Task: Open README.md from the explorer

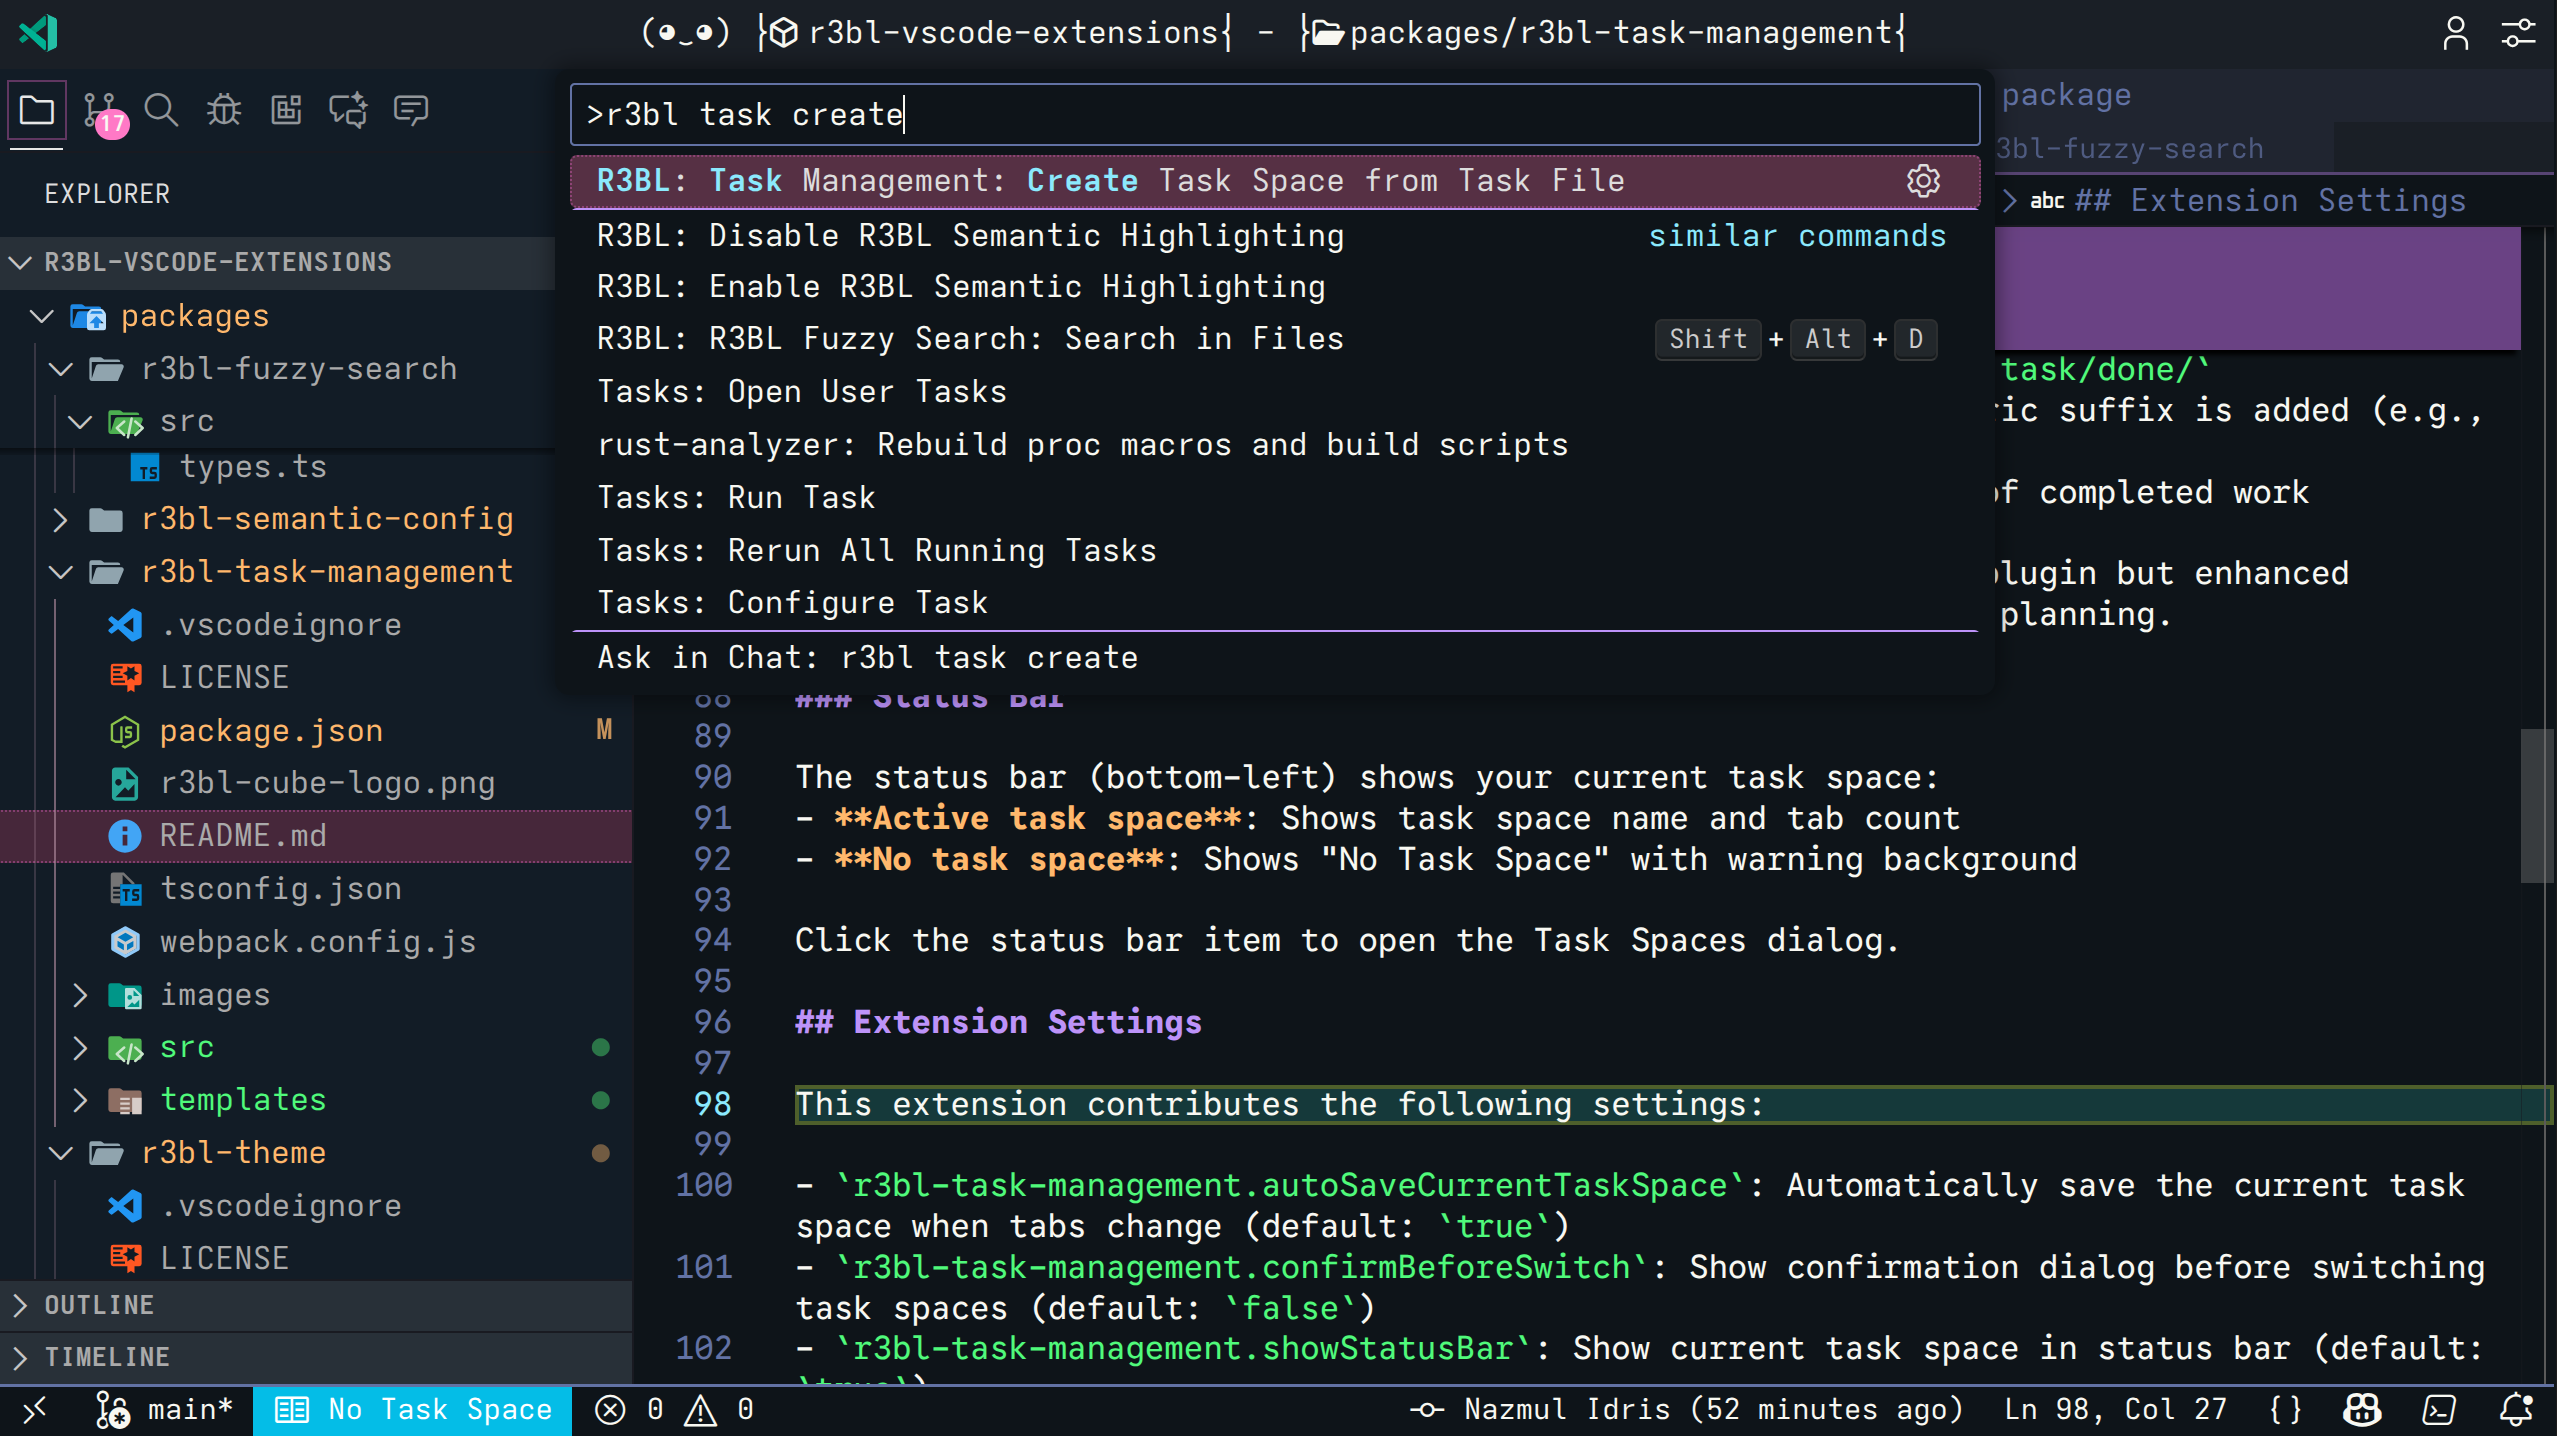Action: (243, 834)
